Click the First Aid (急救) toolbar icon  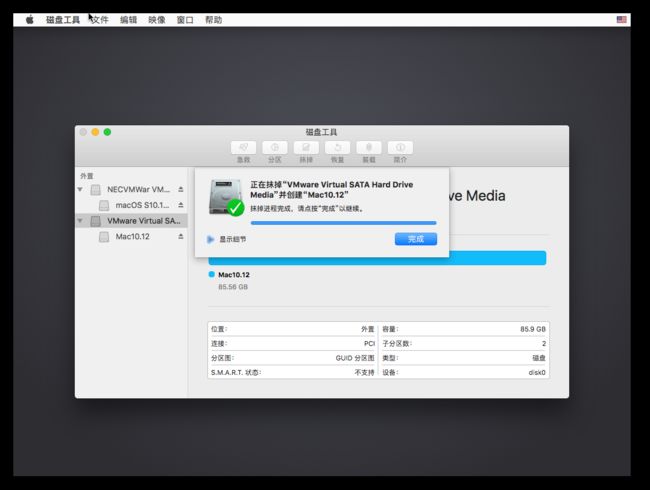[243, 147]
